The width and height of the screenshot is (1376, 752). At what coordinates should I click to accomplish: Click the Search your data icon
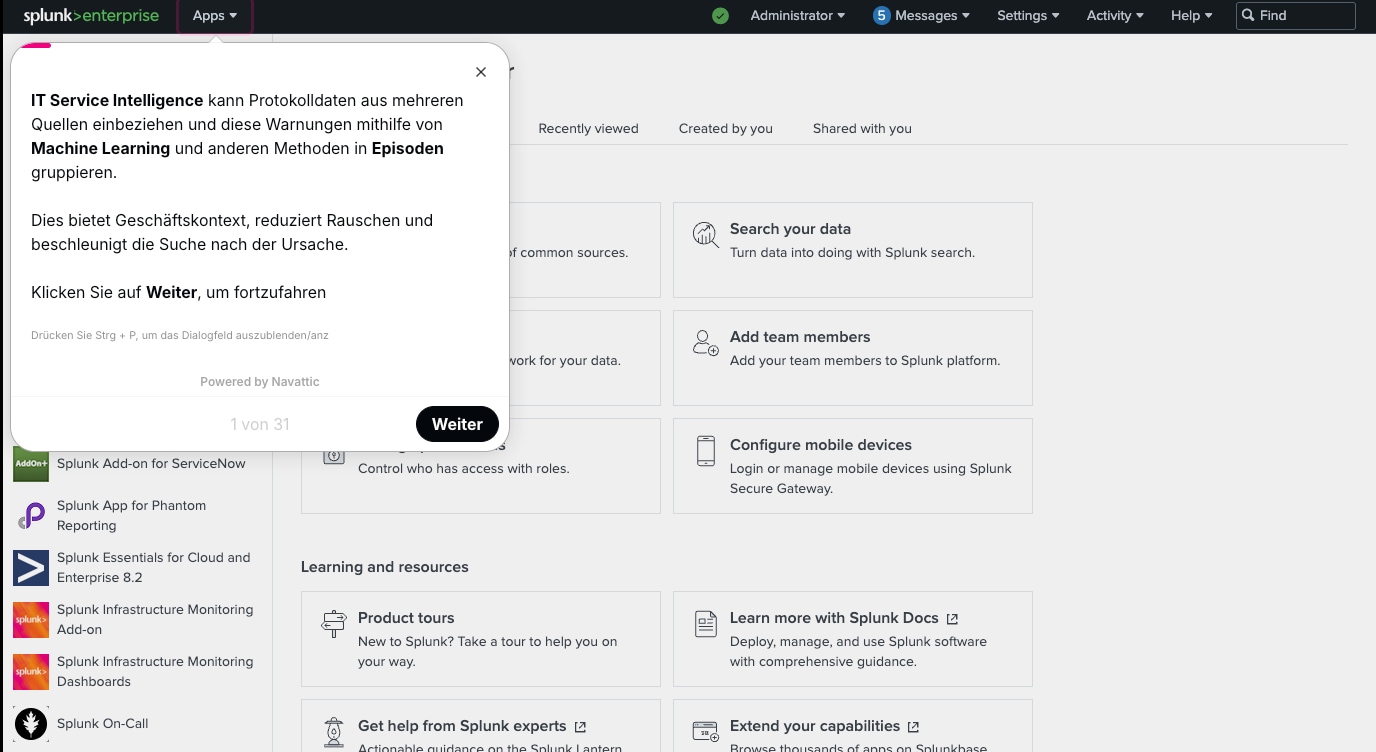coord(706,235)
